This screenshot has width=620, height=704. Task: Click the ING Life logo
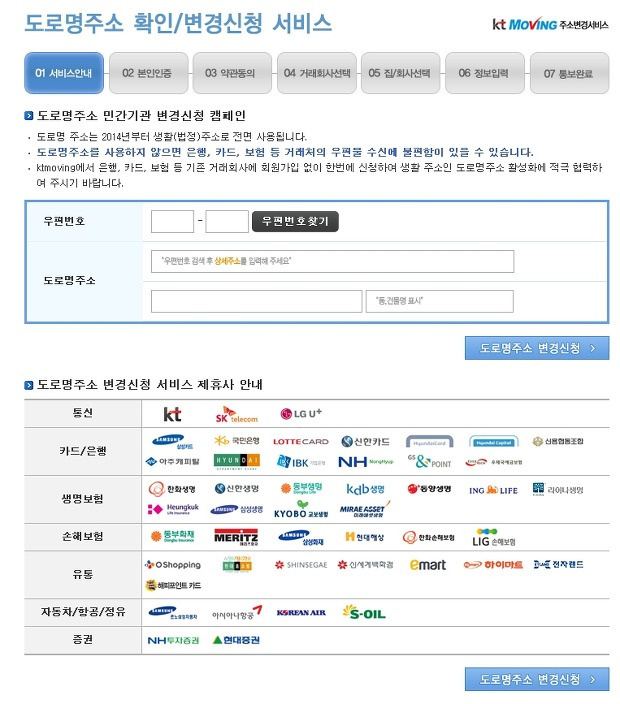[493, 490]
